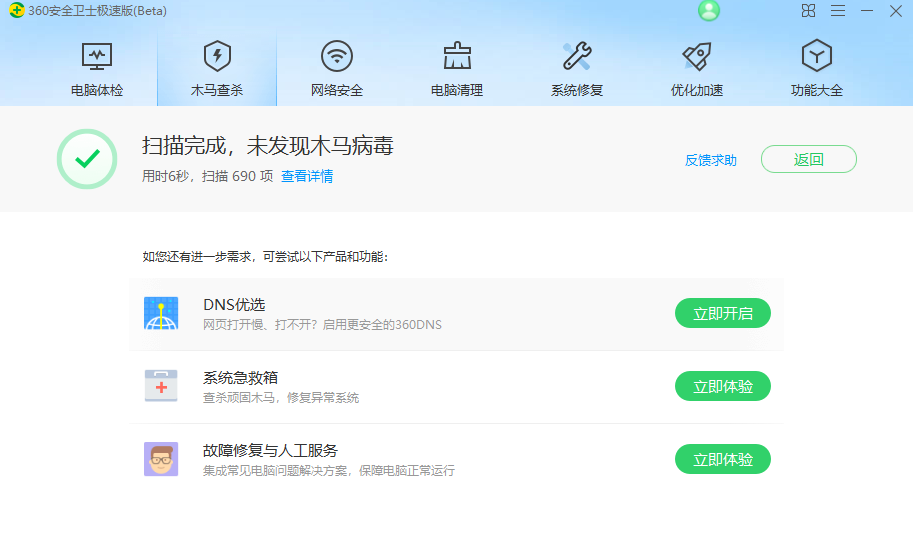Viewport: 913px width, 558px height.
Task: Click the user avatar icon in title bar
Action: (709, 10)
